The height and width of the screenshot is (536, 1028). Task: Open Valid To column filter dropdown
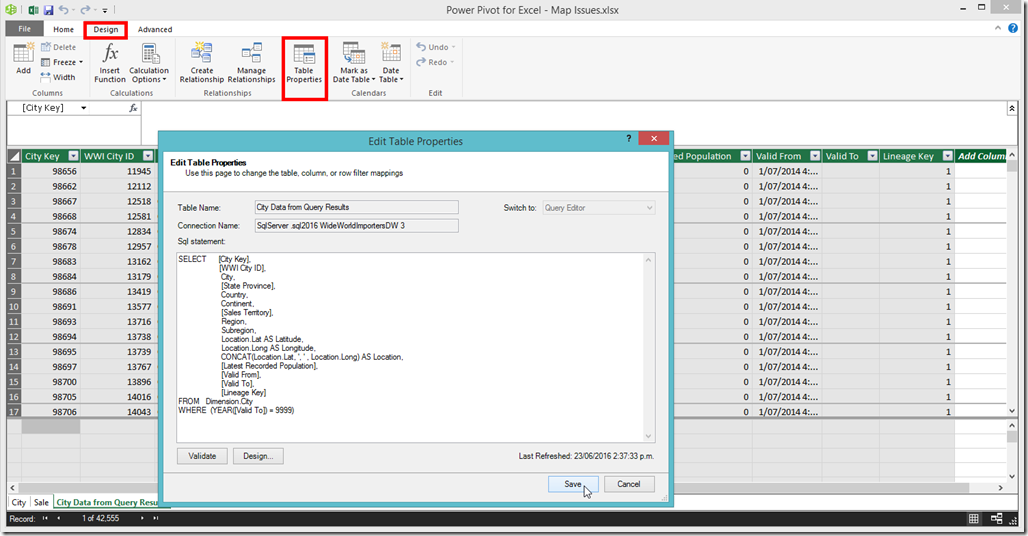click(x=873, y=156)
